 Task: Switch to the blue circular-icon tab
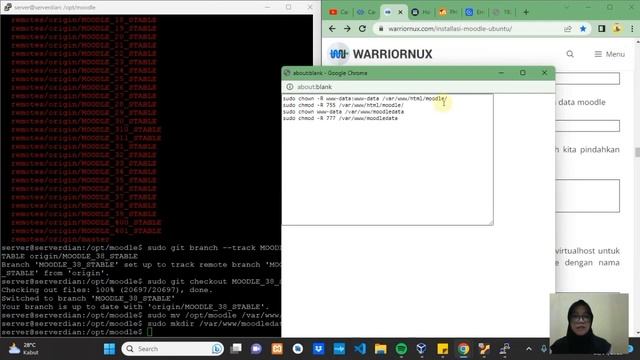point(474,12)
